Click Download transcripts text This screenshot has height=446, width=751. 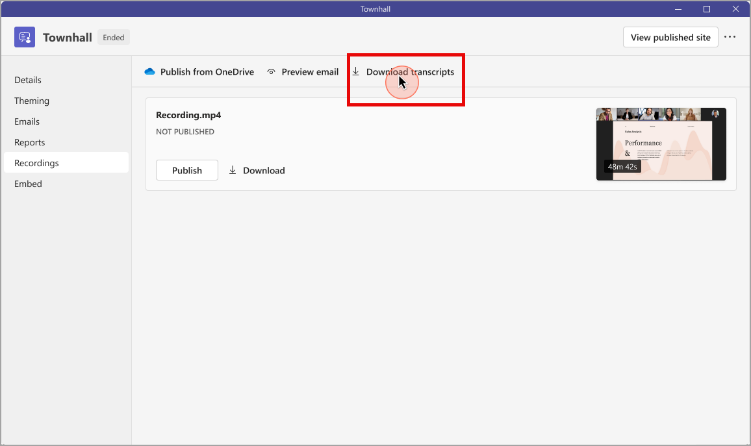point(410,72)
